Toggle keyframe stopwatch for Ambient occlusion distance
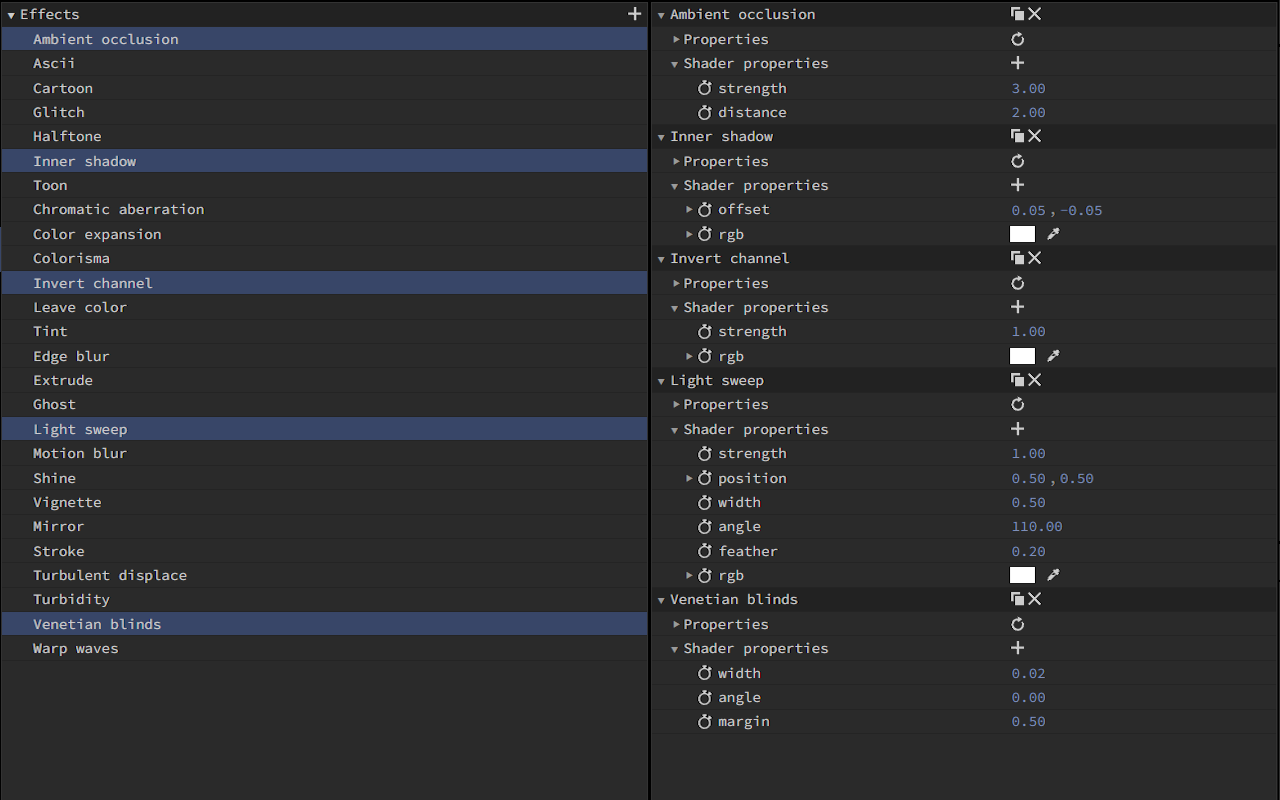Image resolution: width=1280 pixels, height=800 pixels. point(705,112)
